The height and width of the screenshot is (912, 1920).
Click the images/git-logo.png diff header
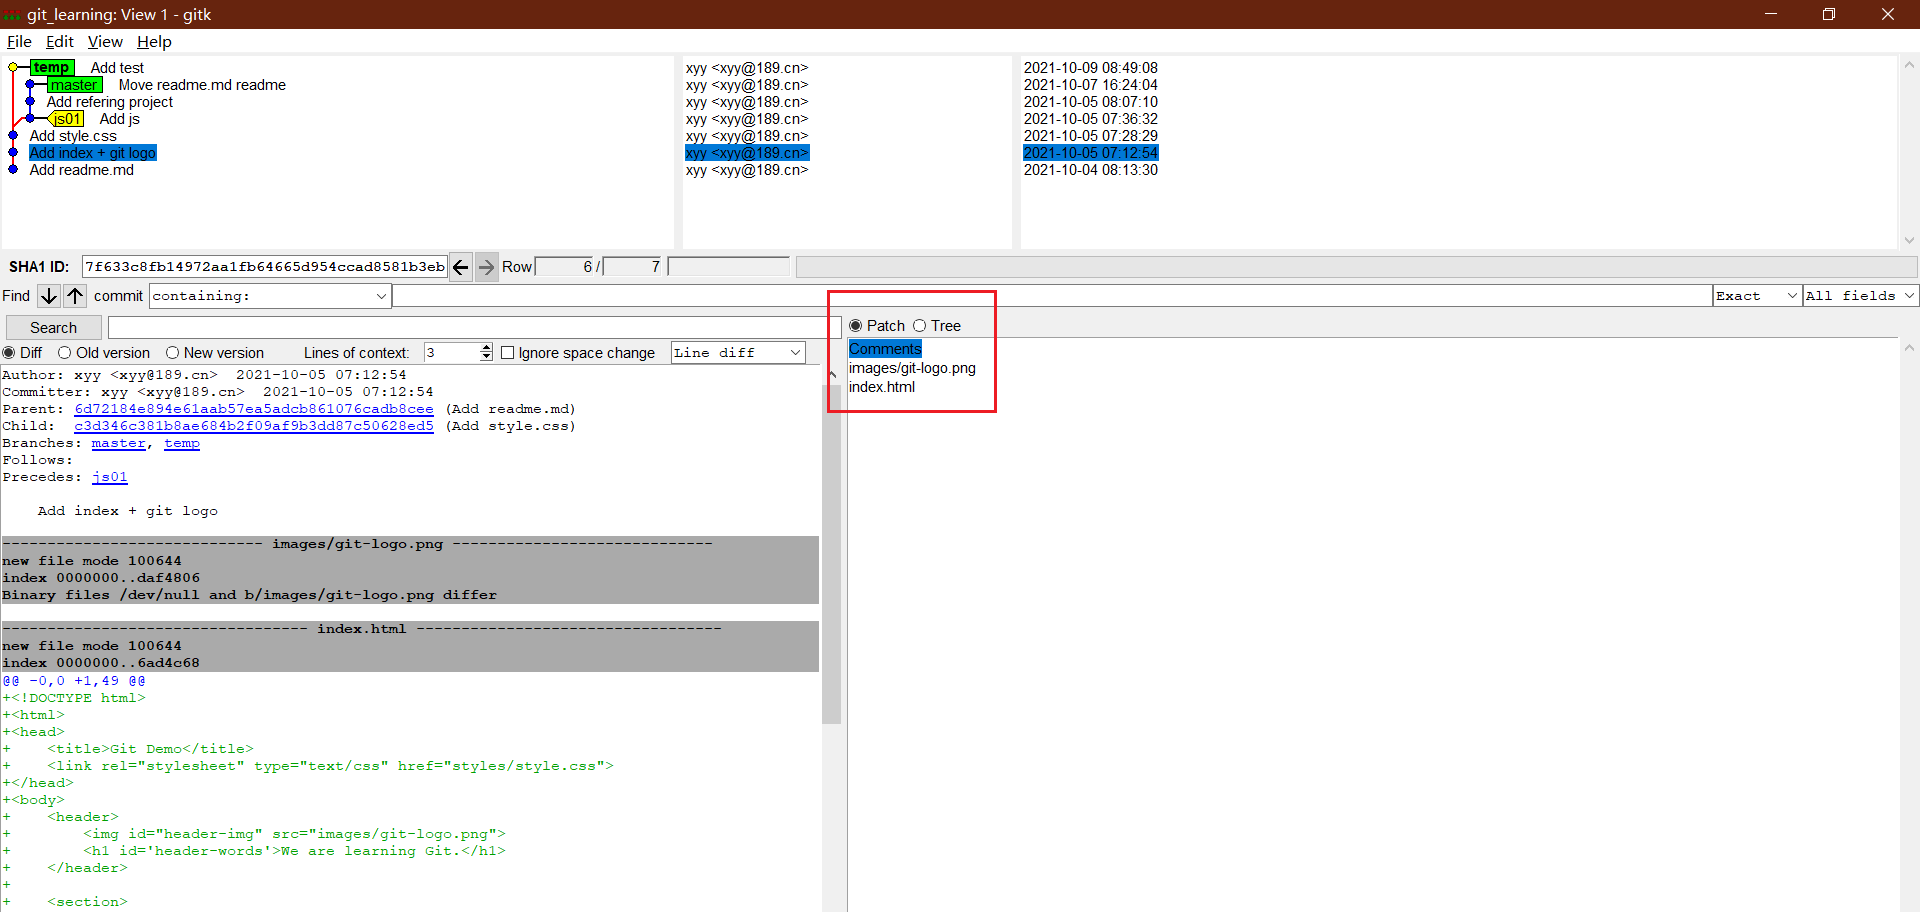click(x=410, y=544)
